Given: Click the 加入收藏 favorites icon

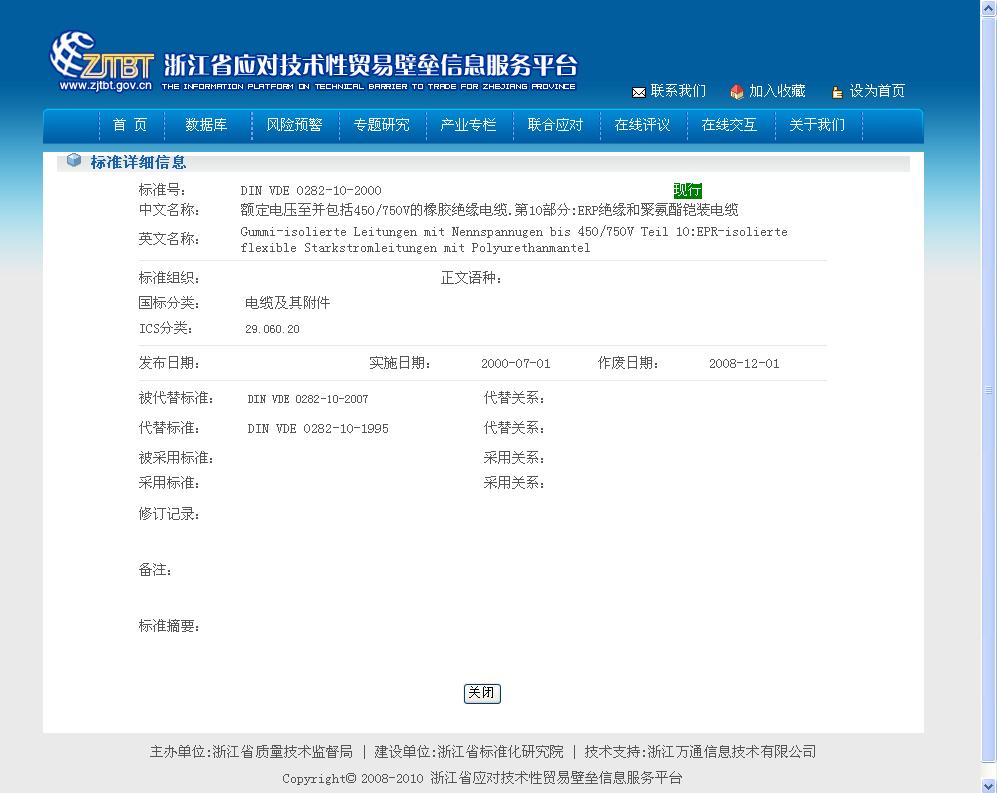Looking at the screenshot, I should 737,92.
